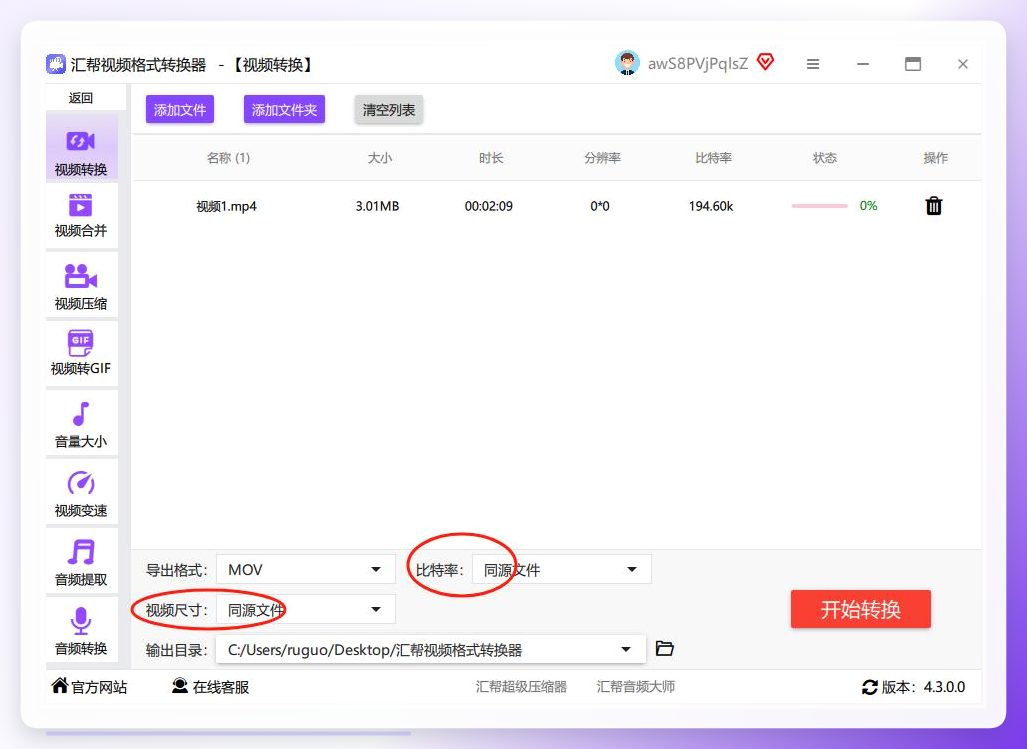
Task: Click the 194.60k bitrate cell
Action: [711, 206]
